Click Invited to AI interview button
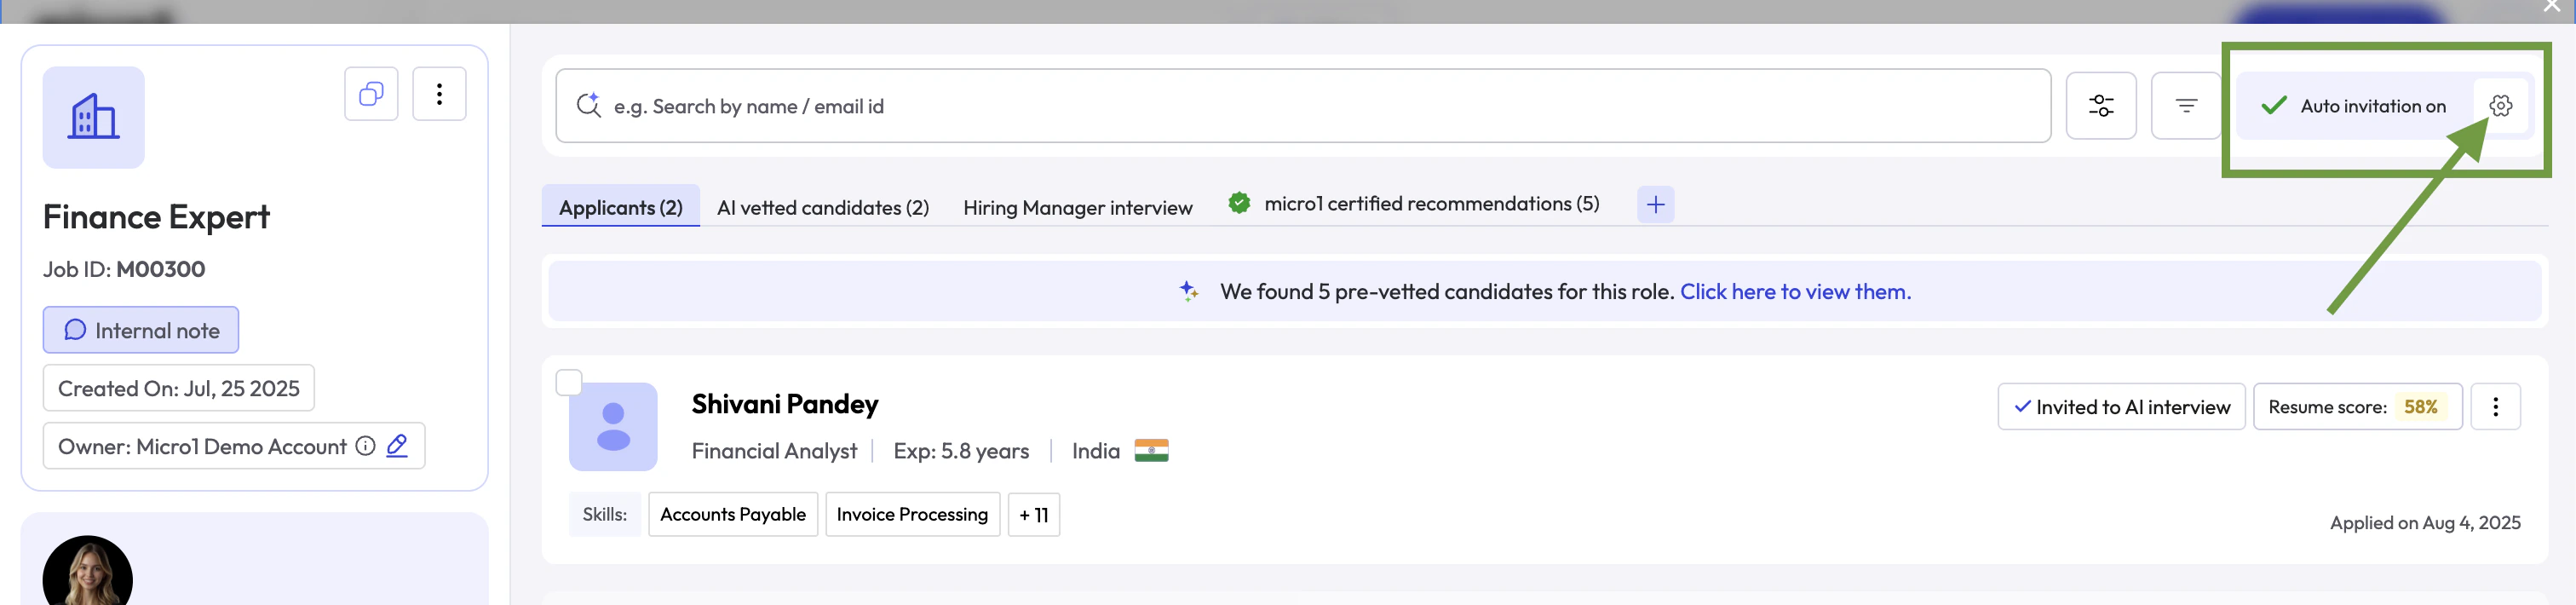Screen dimensions: 2576x605 [x=2121, y=407]
